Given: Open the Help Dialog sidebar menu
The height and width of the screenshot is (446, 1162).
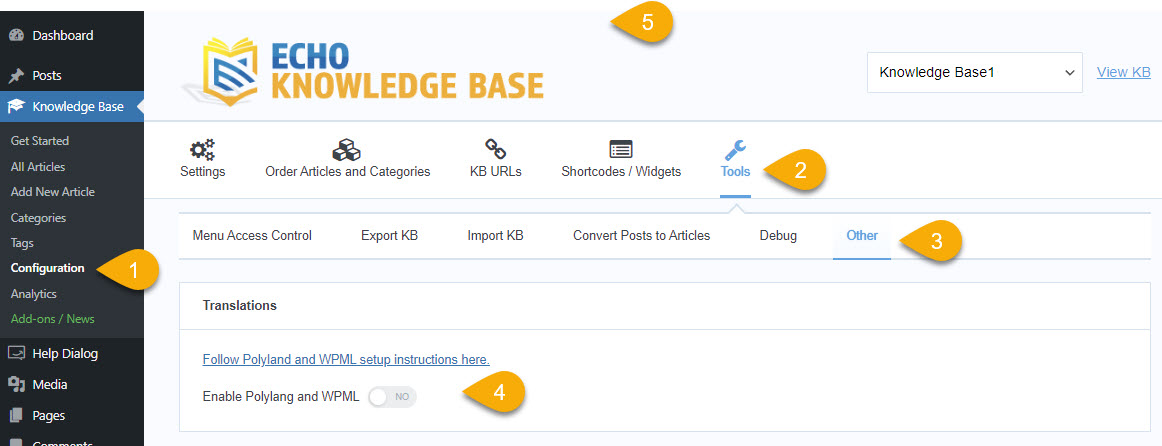Looking at the screenshot, I should pyautogui.click(x=64, y=353).
